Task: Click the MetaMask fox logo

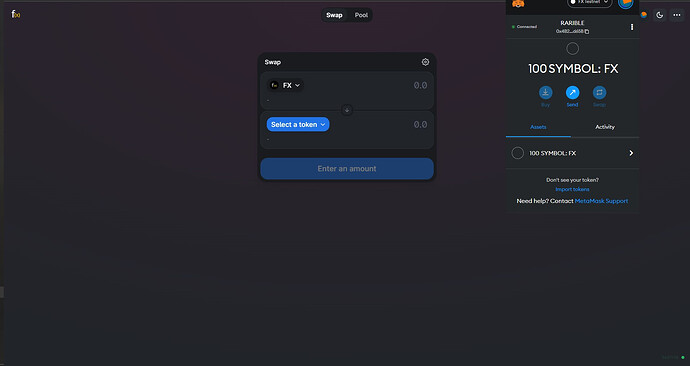Action: (x=518, y=4)
